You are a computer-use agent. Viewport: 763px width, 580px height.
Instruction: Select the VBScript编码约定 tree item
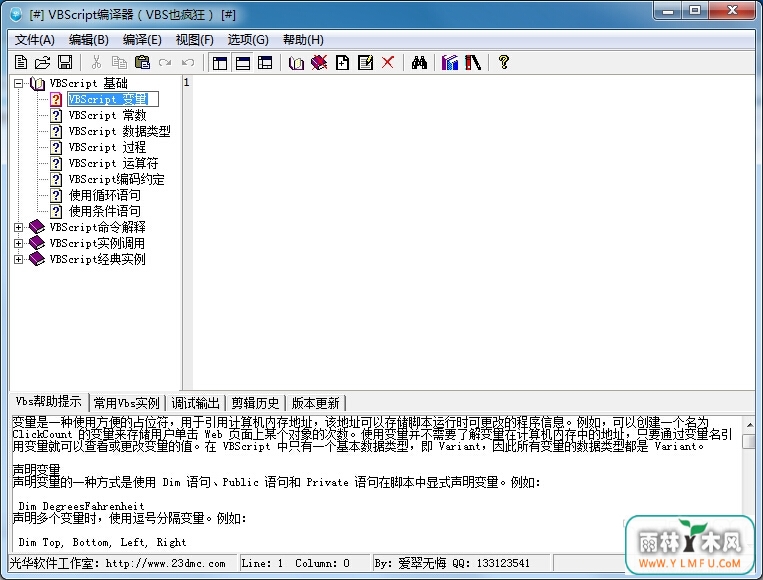click(x=116, y=180)
